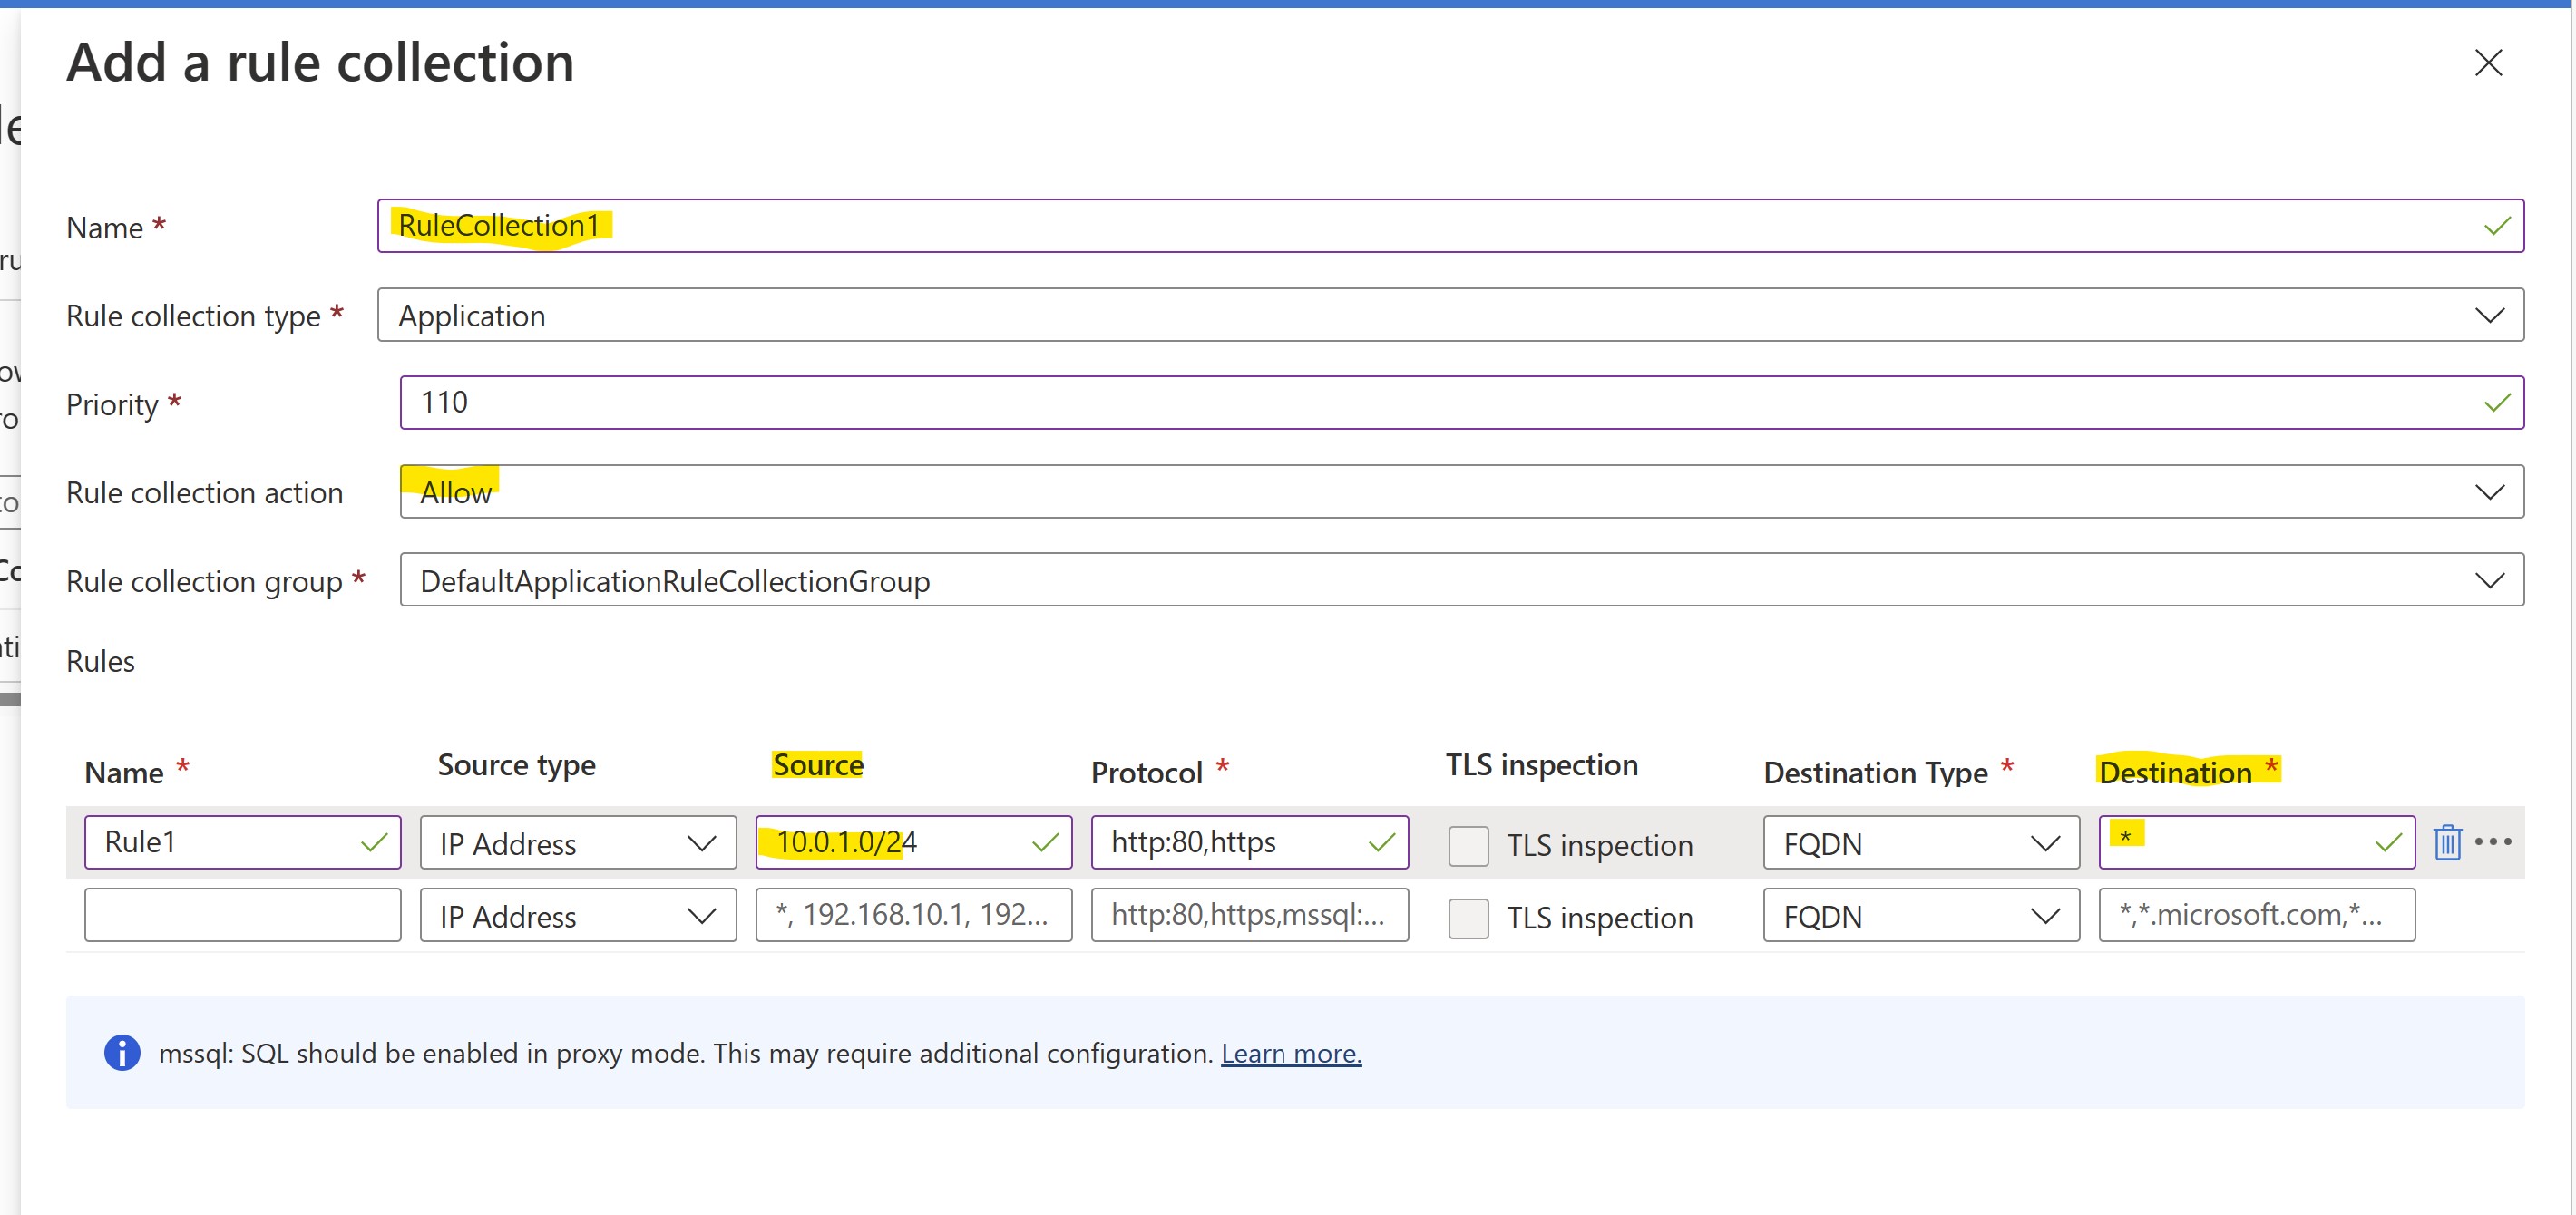
Task: Delete Rule1 using the trash icon
Action: [2446, 842]
